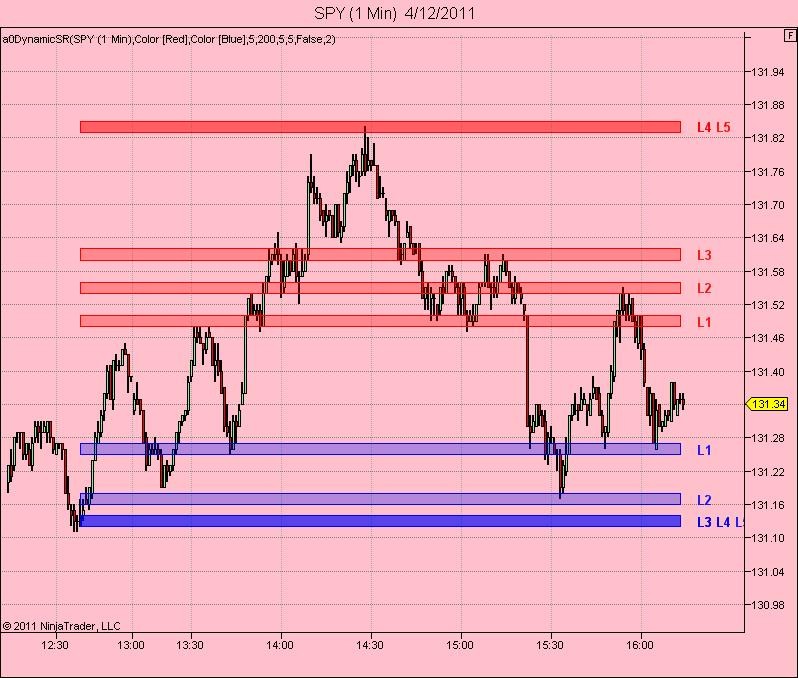Image resolution: width=798 pixels, height=678 pixels.
Task: Click the 131.58 price axis label
Action: (x=768, y=272)
